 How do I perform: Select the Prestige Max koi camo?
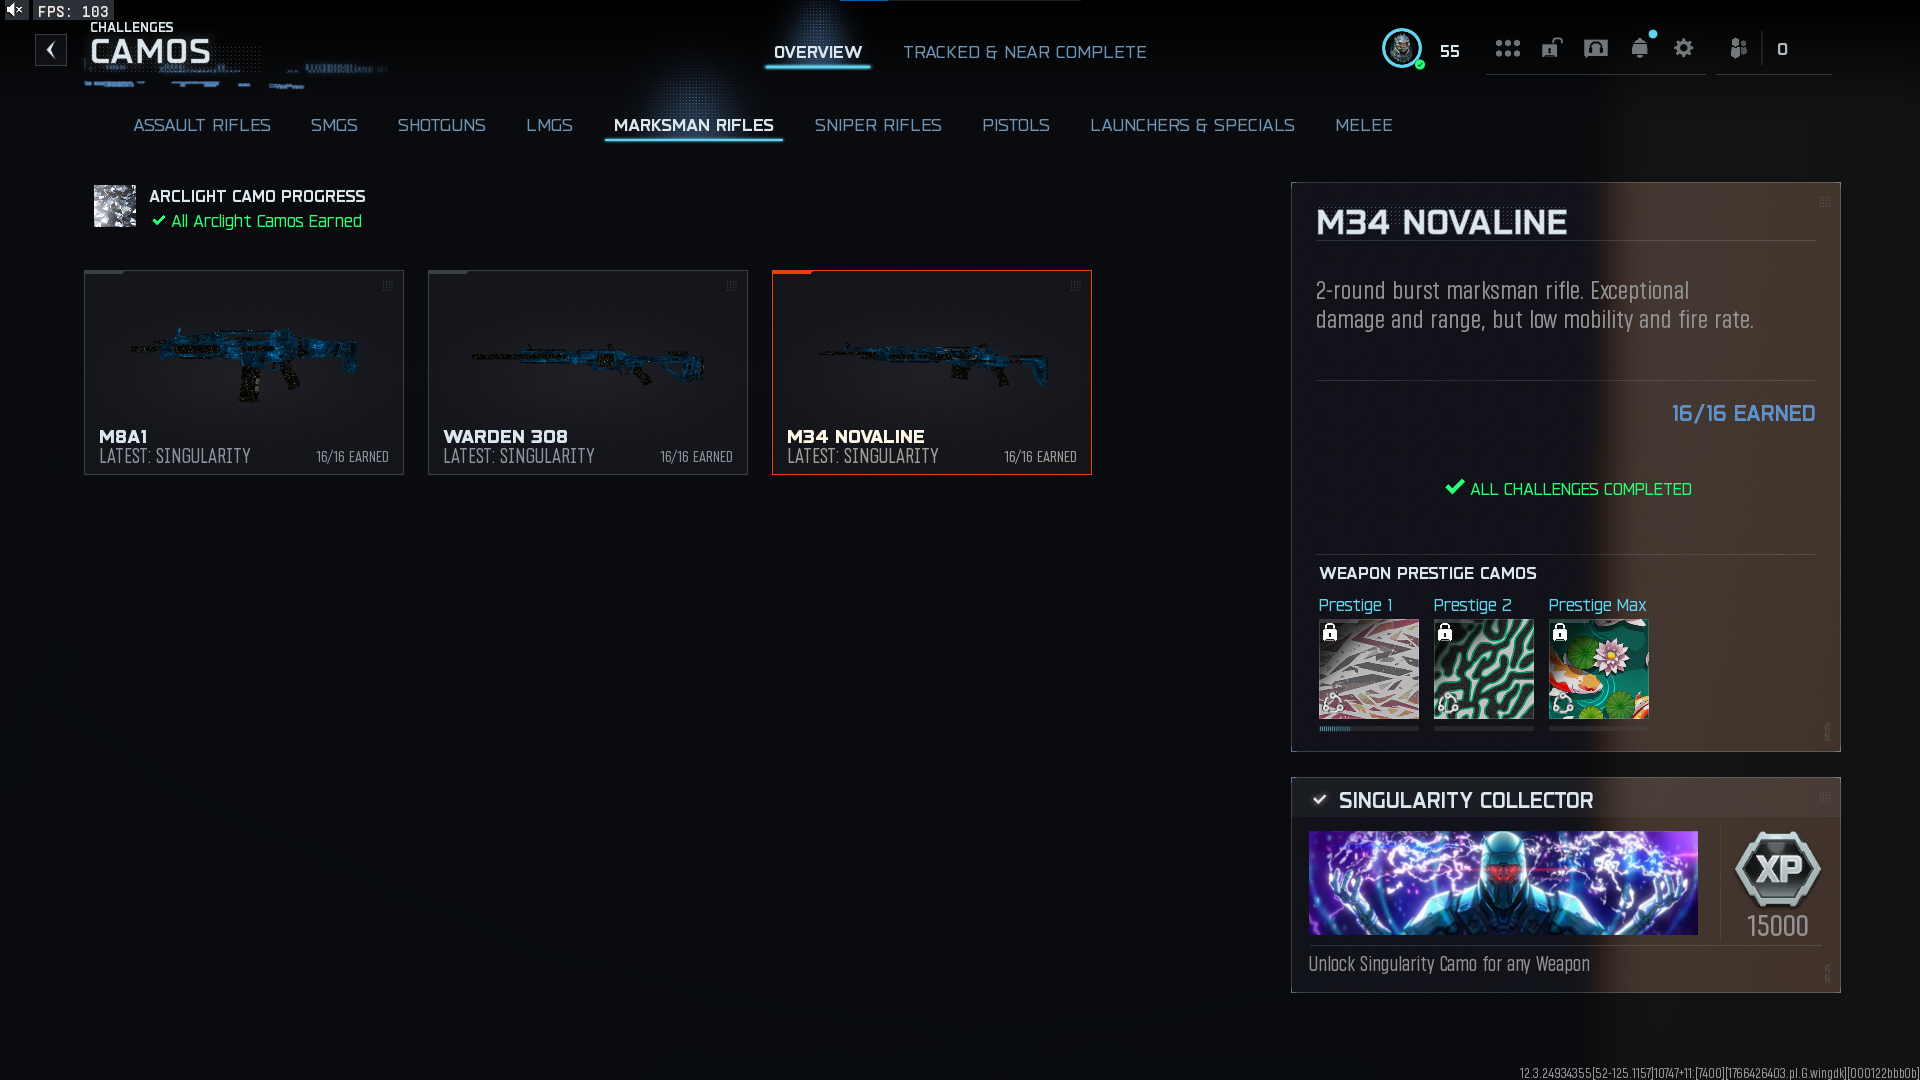(1598, 669)
